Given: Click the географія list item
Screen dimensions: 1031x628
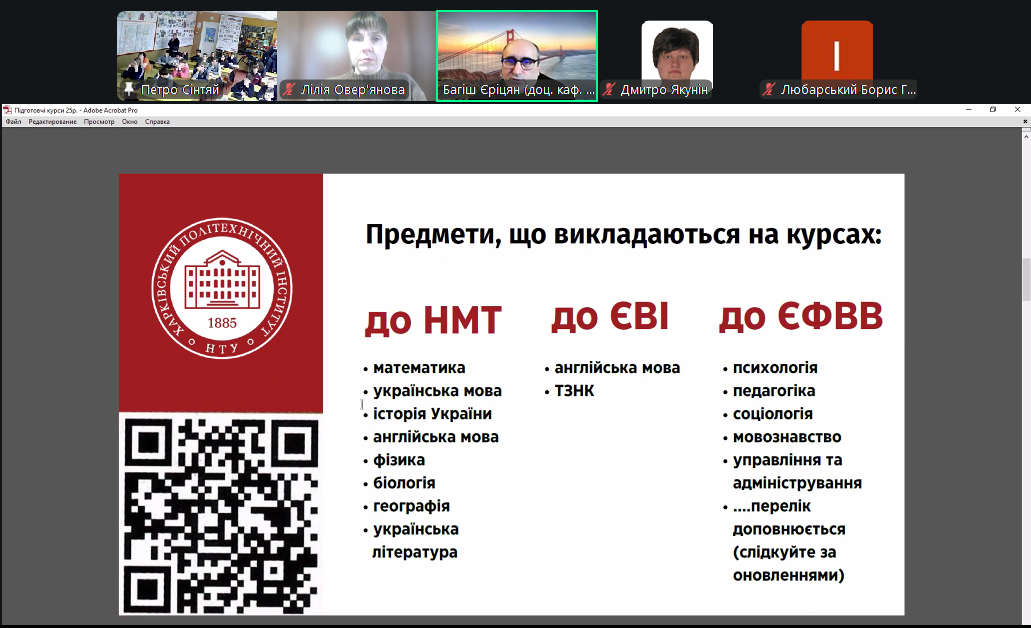Looking at the screenshot, I should (411, 506).
